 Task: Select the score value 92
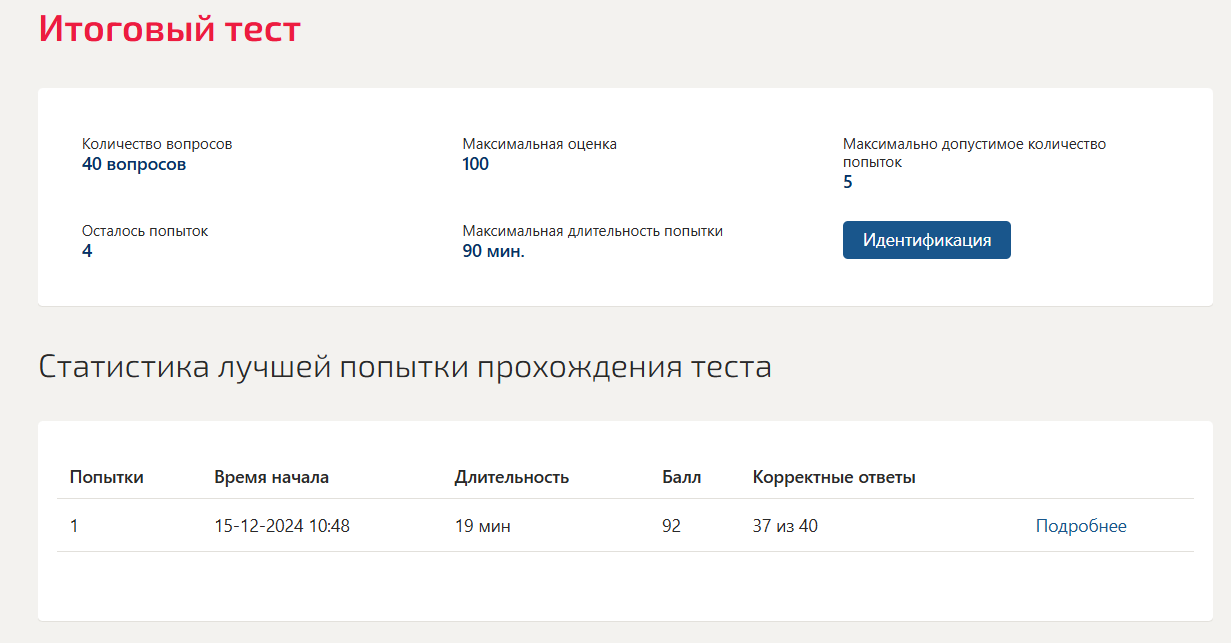pyautogui.click(x=671, y=526)
